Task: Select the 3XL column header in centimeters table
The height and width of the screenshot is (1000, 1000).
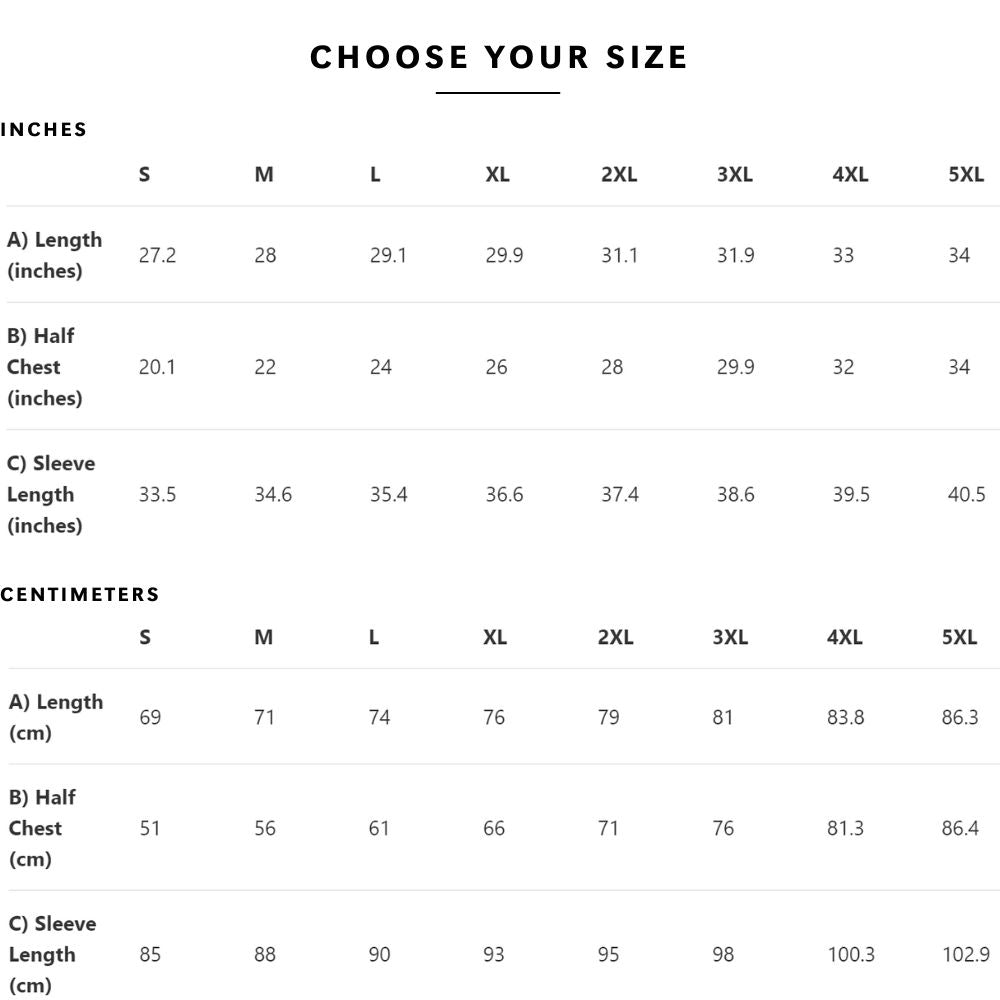Action: tap(730, 637)
